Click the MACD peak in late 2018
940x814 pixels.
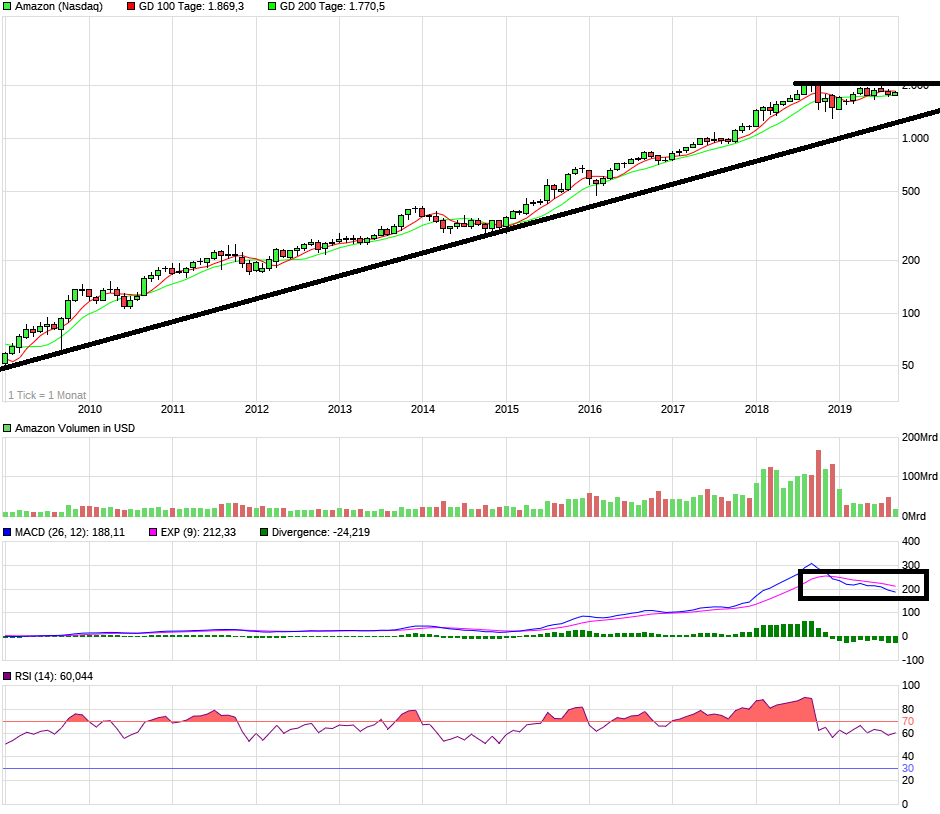(x=812, y=563)
